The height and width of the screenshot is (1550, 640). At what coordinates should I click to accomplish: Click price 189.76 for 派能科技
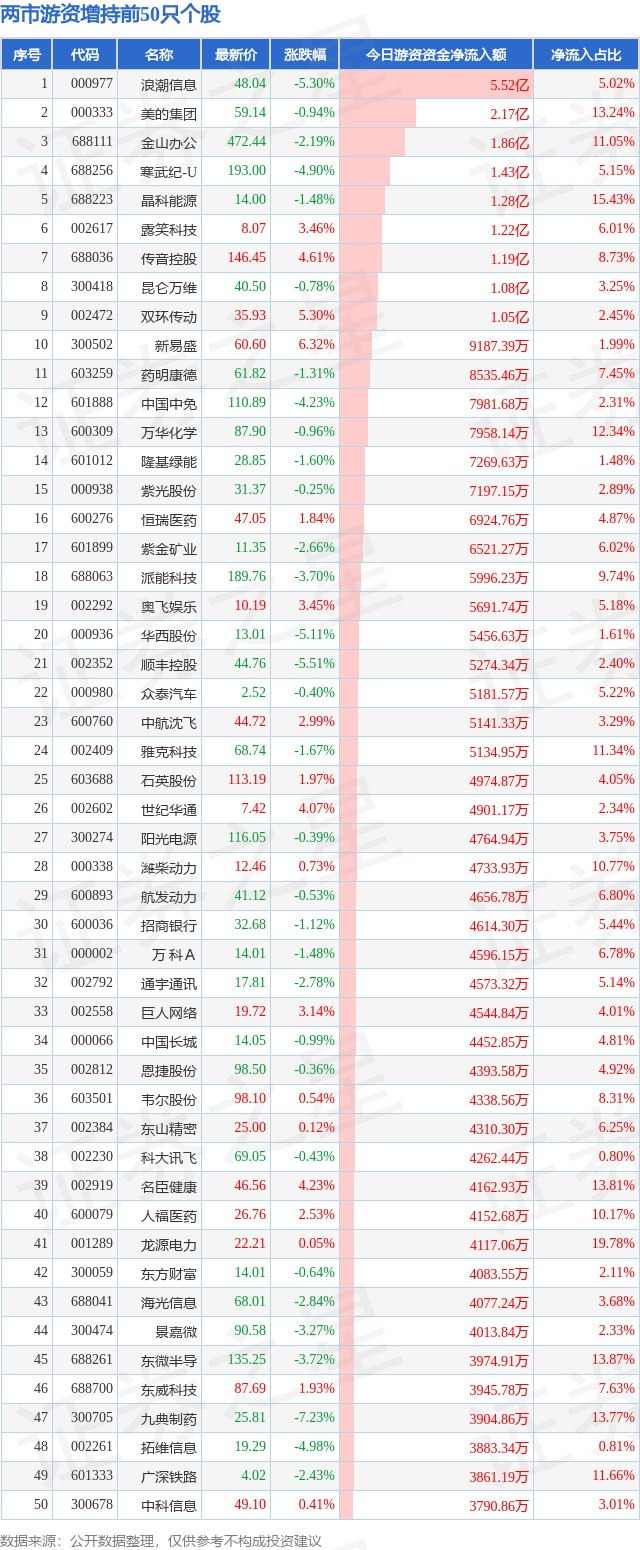pos(247,577)
